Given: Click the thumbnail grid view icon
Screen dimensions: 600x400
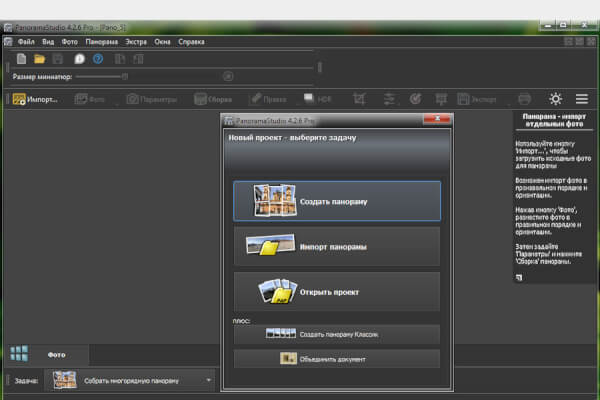Looking at the screenshot, I should coord(19,354).
